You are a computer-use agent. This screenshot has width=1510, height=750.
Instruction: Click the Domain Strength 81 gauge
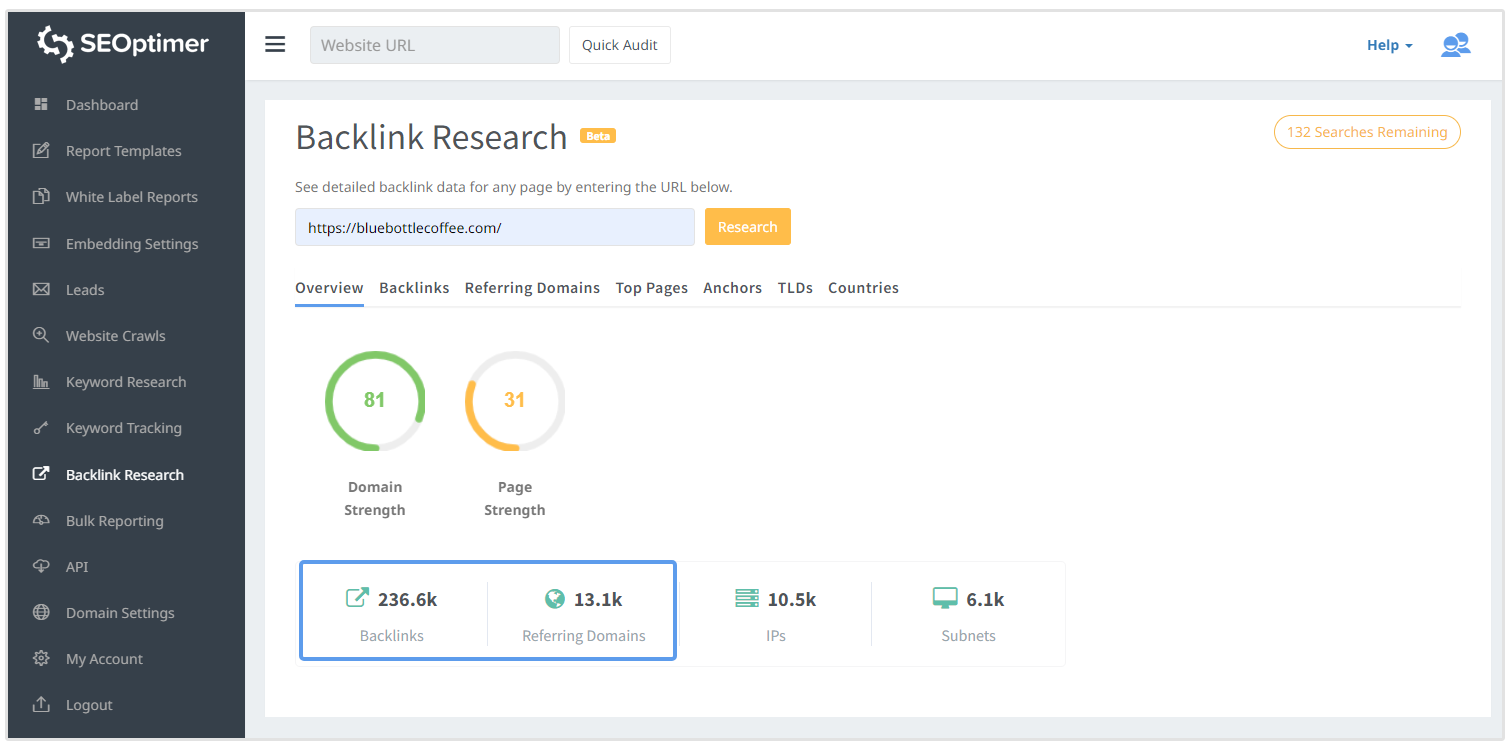click(x=375, y=400)
